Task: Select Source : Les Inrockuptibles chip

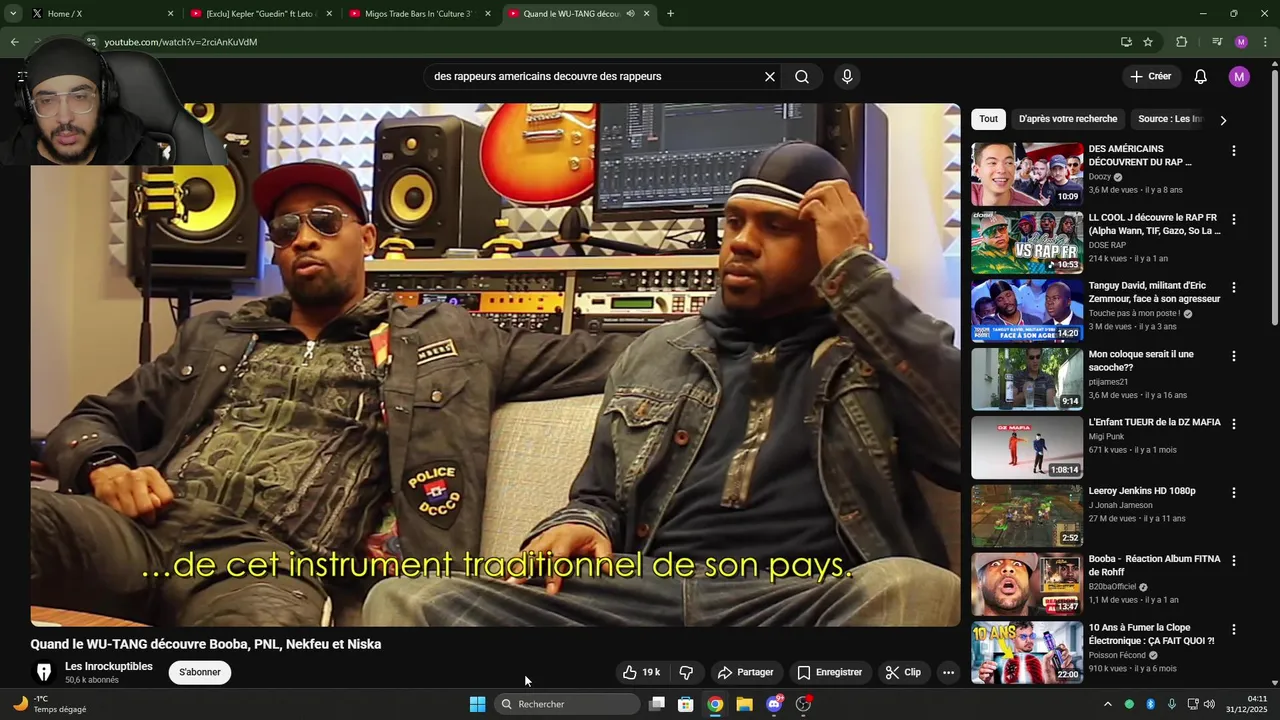Action: pyautogui.click(x=1170, y=119)
